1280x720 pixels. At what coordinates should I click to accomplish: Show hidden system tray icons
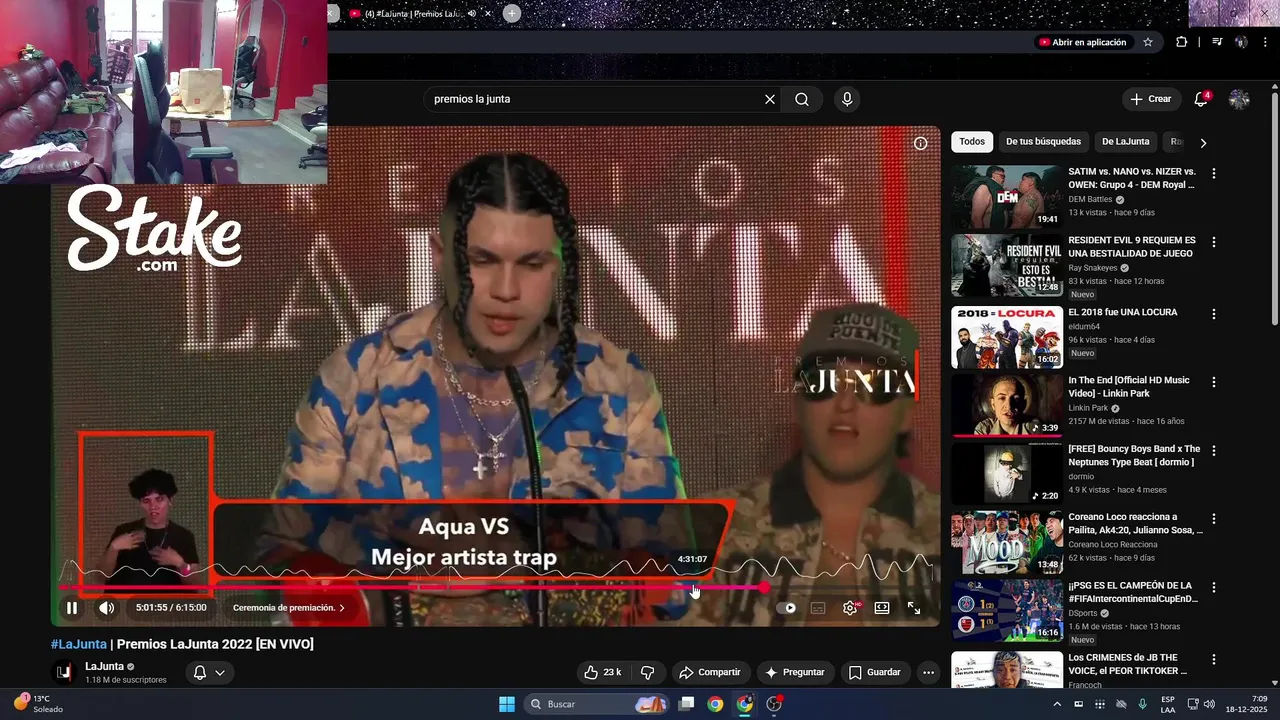point(1057,704)
